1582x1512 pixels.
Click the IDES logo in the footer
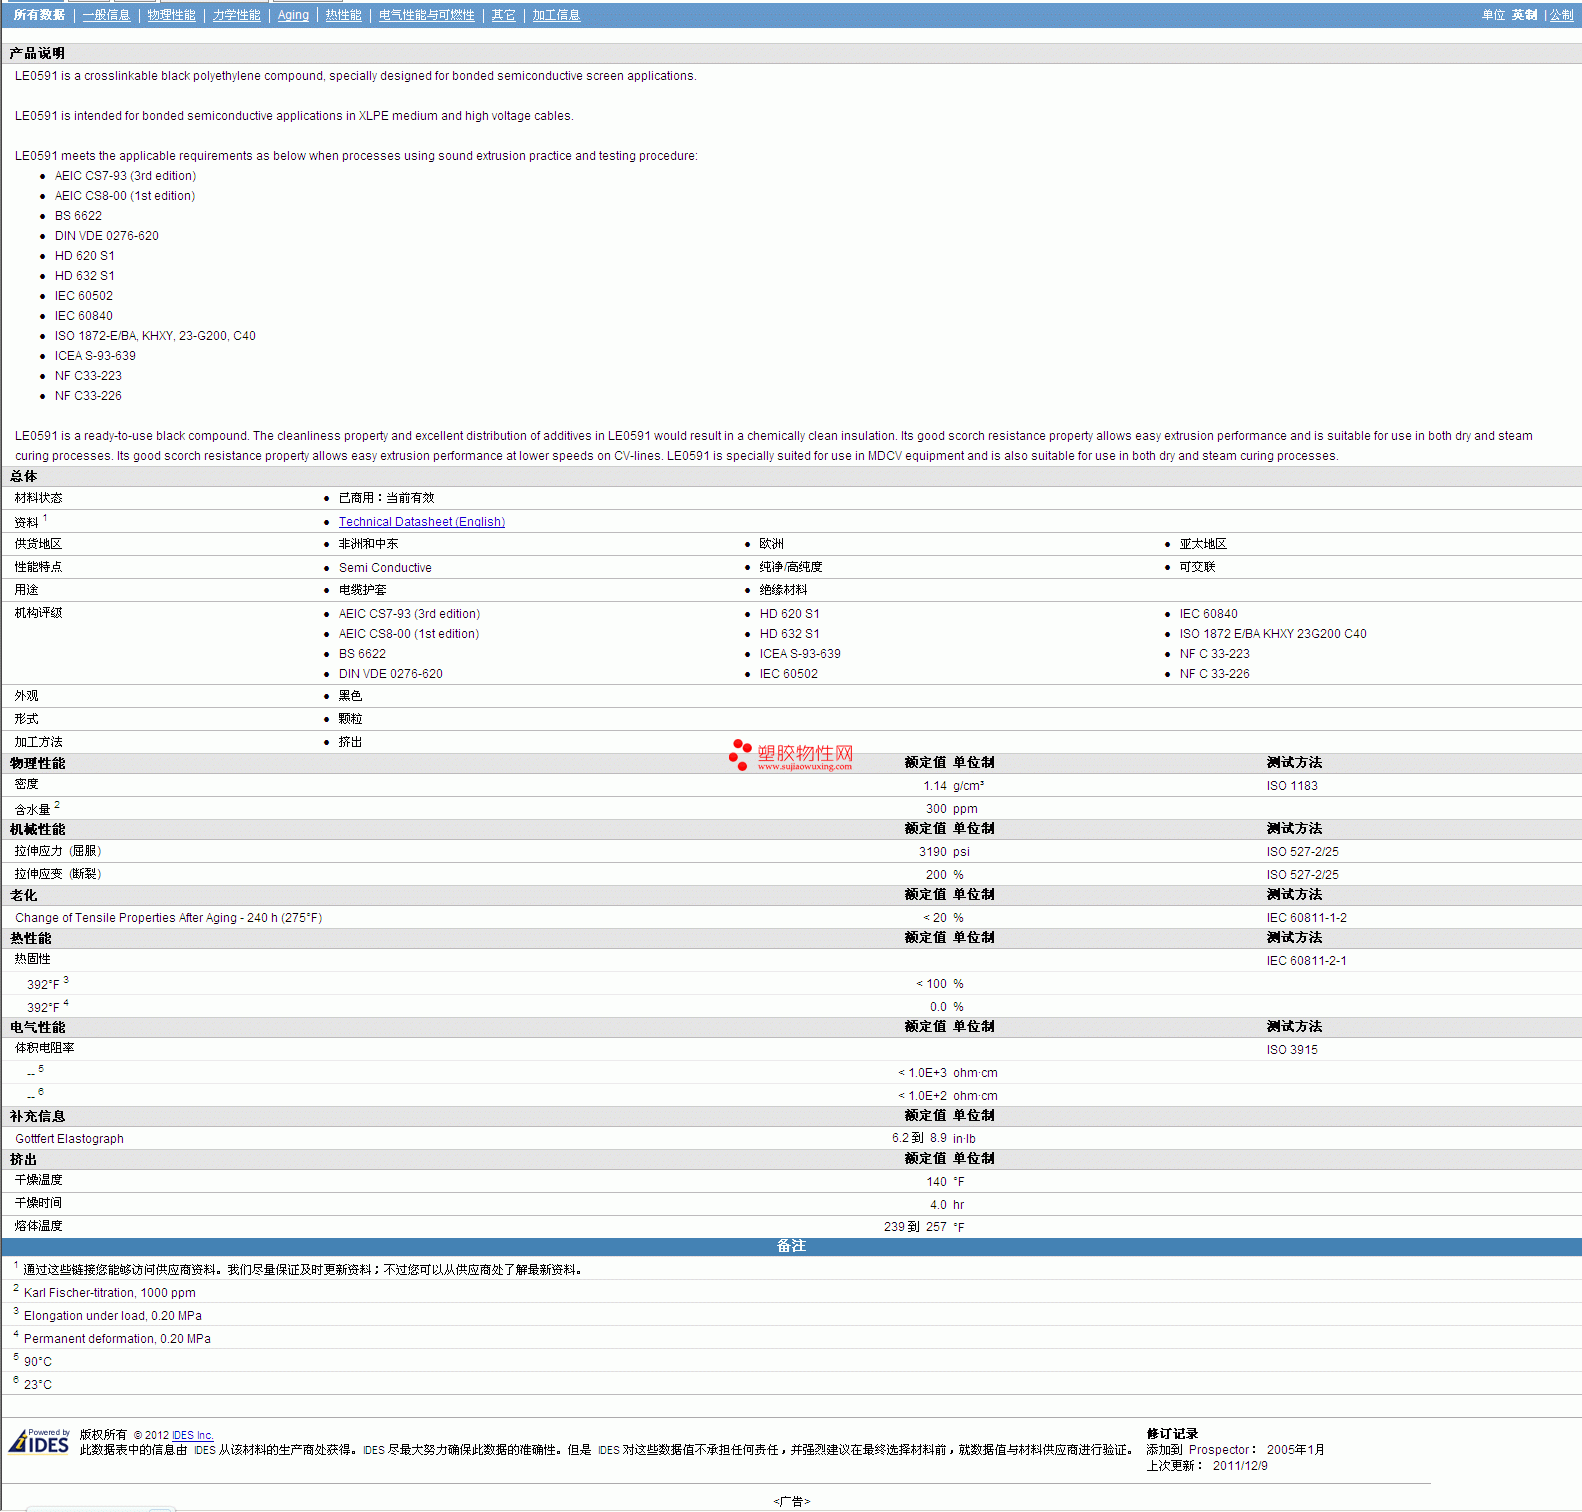(39, 1441)
